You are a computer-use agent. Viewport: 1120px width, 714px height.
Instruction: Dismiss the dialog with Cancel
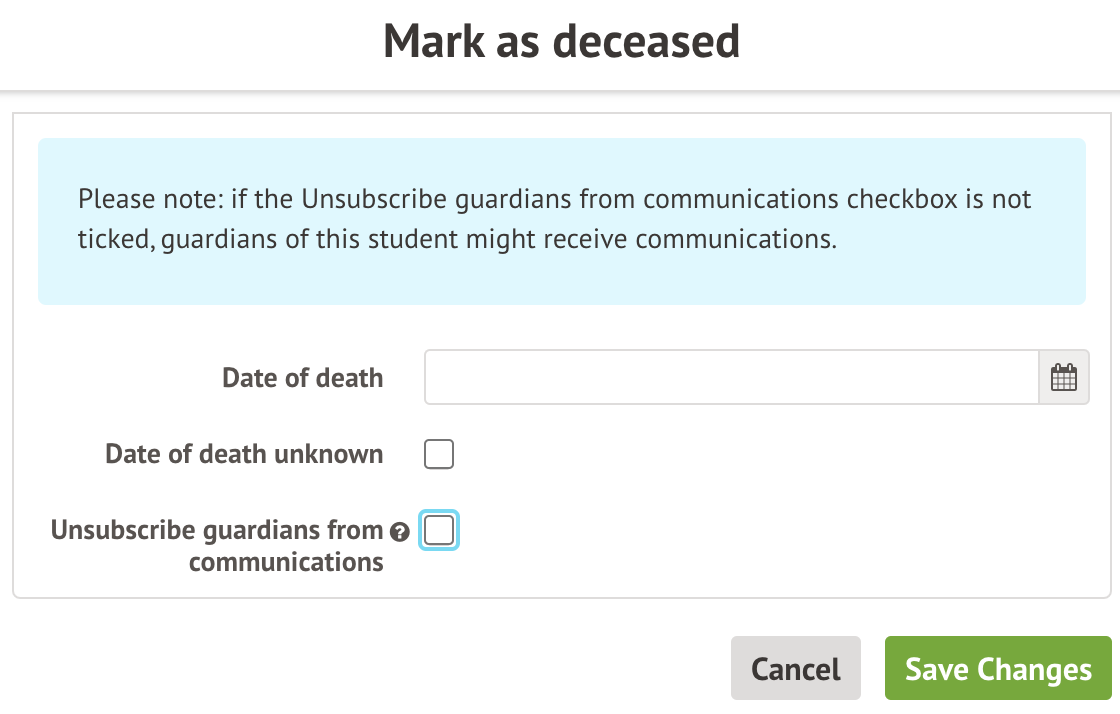795,668
